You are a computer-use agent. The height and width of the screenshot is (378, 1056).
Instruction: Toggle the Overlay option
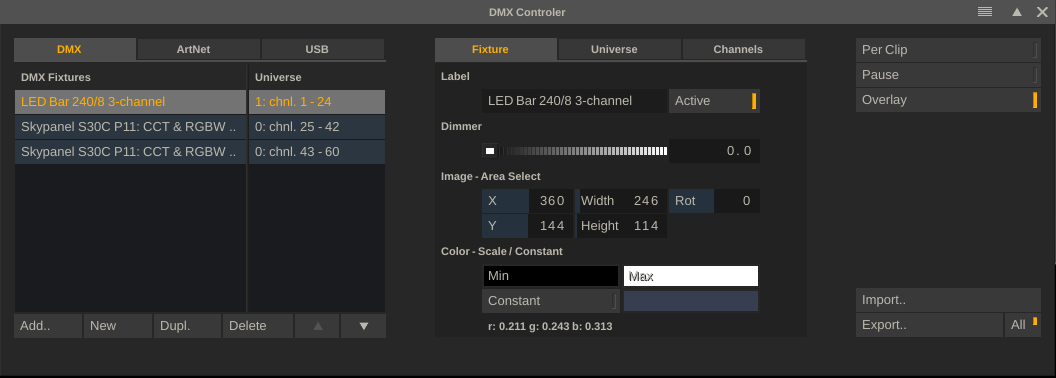(x=948, y=100)
